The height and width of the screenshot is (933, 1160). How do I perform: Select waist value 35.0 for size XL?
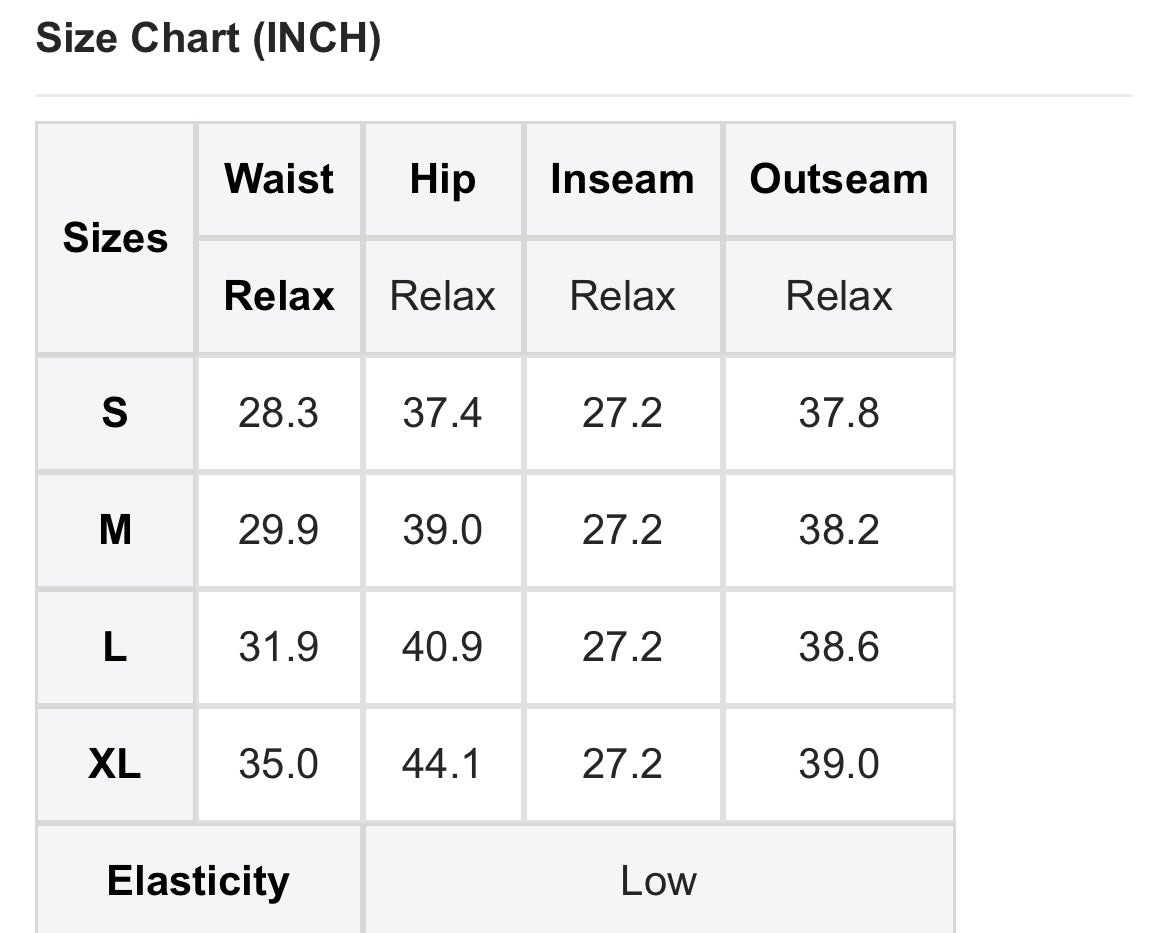pyautogui.click(x=279, y=764)
